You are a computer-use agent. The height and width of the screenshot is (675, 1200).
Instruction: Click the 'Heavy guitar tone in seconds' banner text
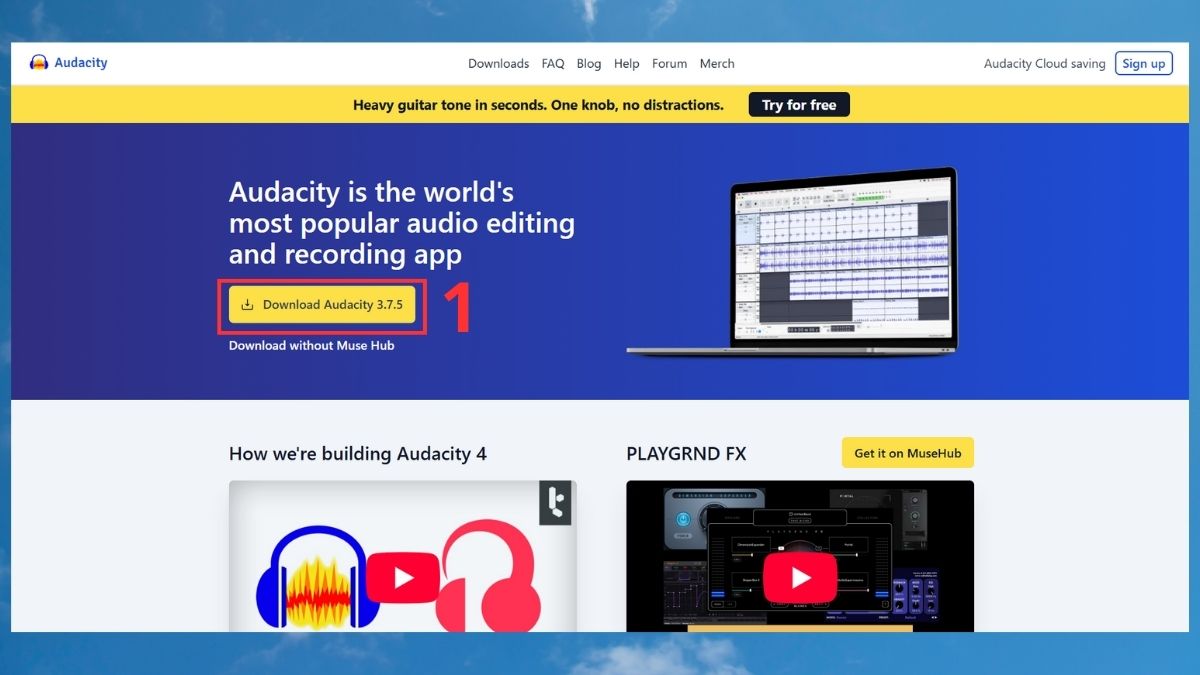pyautogui.click(x=538, y=105)
